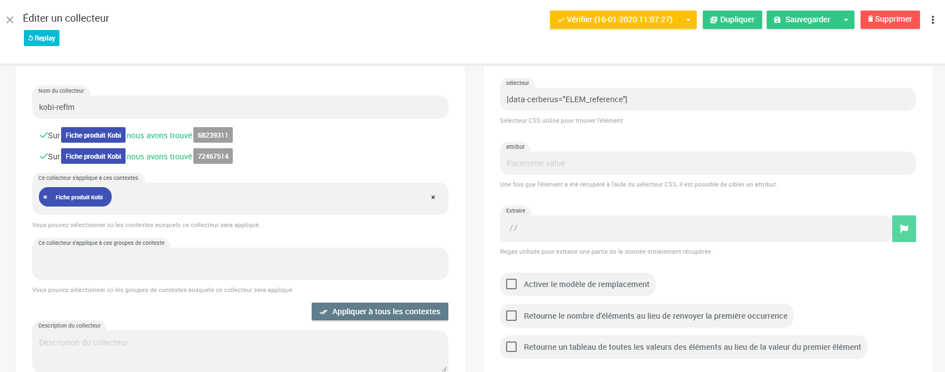The width and height of the screenshot is (945, 372).
Task: Click Appliquer à tous les contextes
Action: [380, 312]
